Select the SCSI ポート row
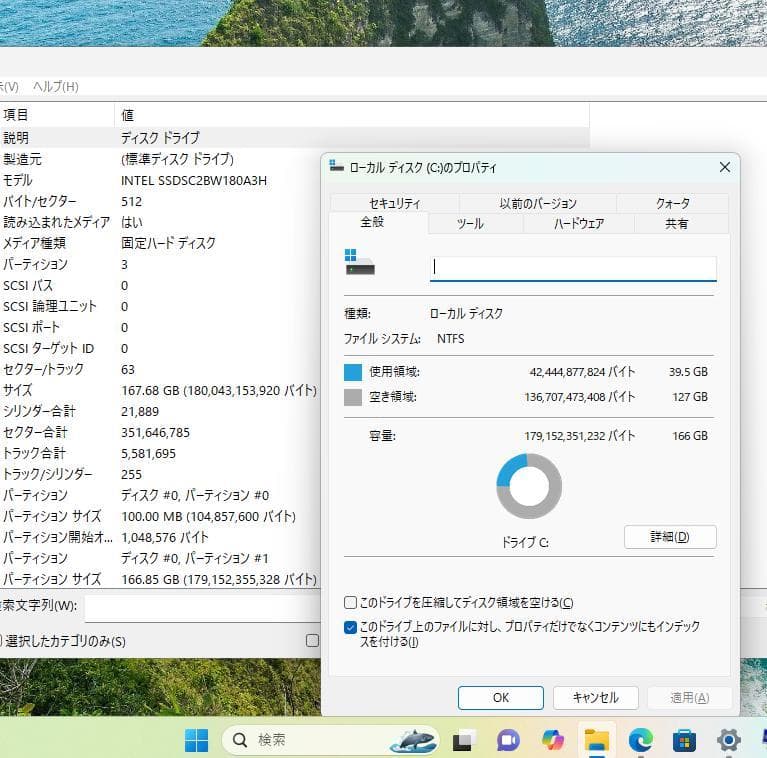Viewport: 767px width, 758px height. click(x=160, y=327)
